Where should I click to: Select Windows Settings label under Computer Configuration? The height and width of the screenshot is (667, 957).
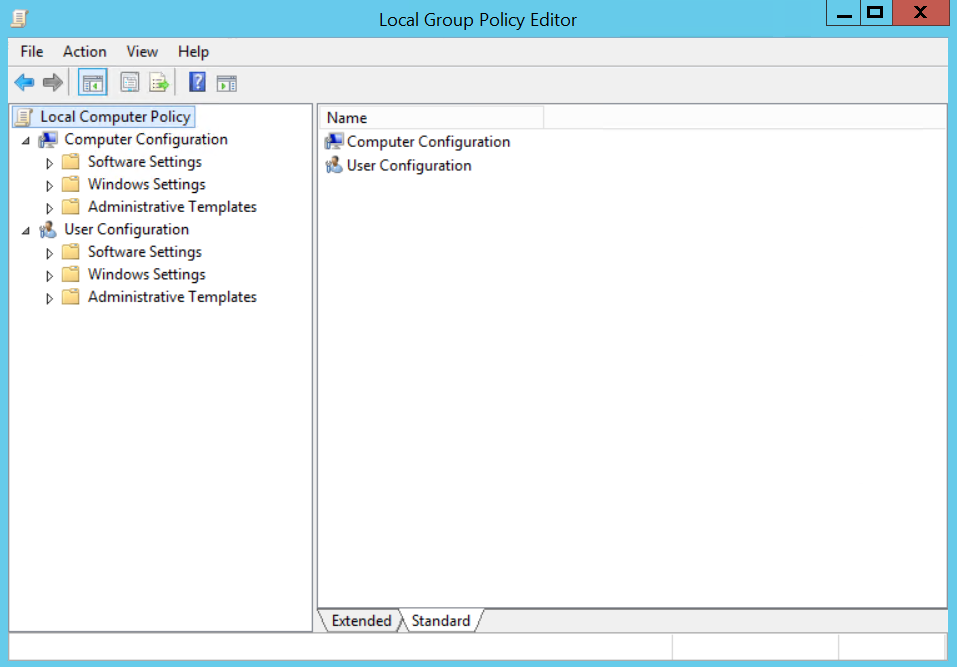pyautogui.click(x=146, y=184)
